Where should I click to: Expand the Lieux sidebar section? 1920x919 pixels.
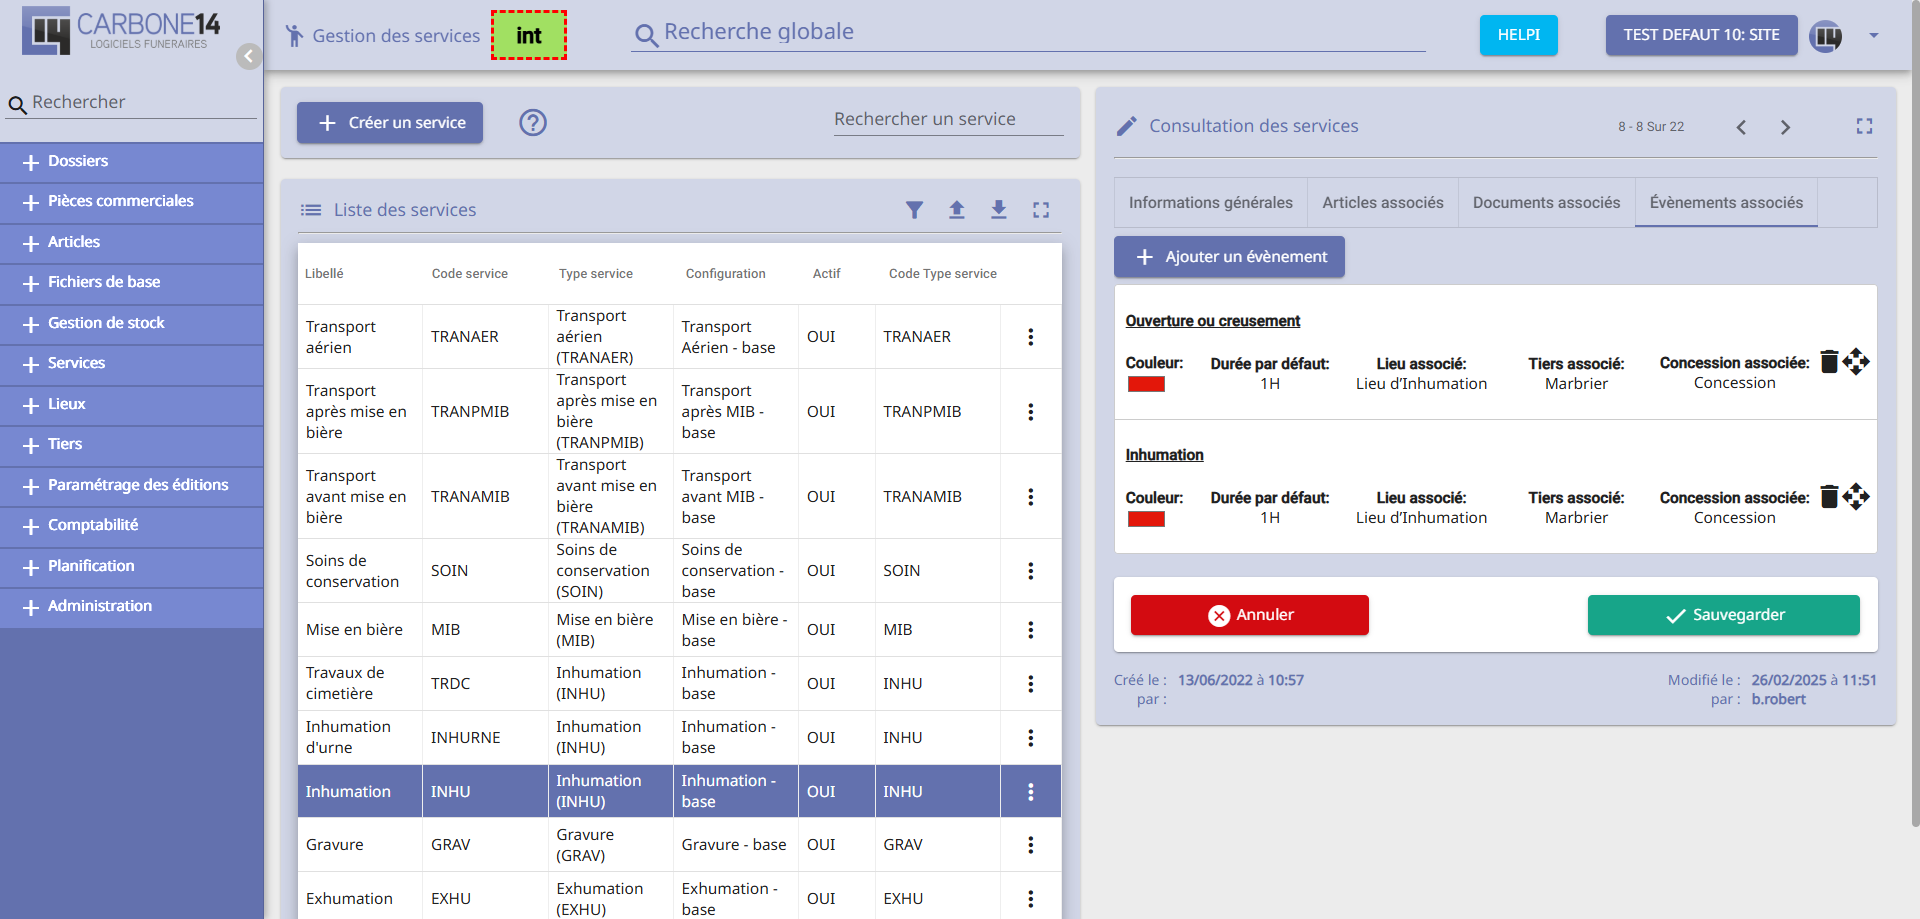pos(132,405)
